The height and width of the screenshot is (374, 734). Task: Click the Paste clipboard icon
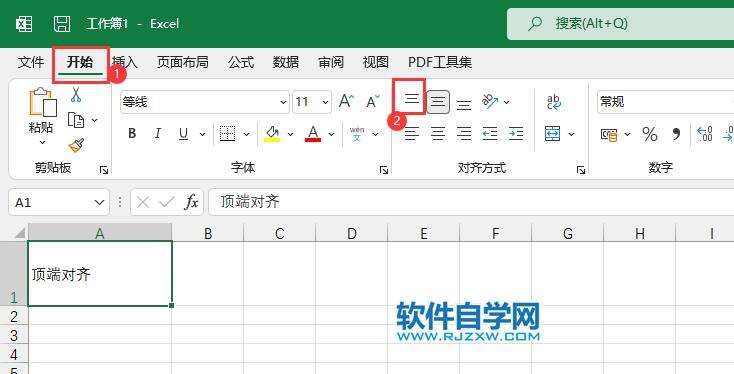click(x=42, y=102)
